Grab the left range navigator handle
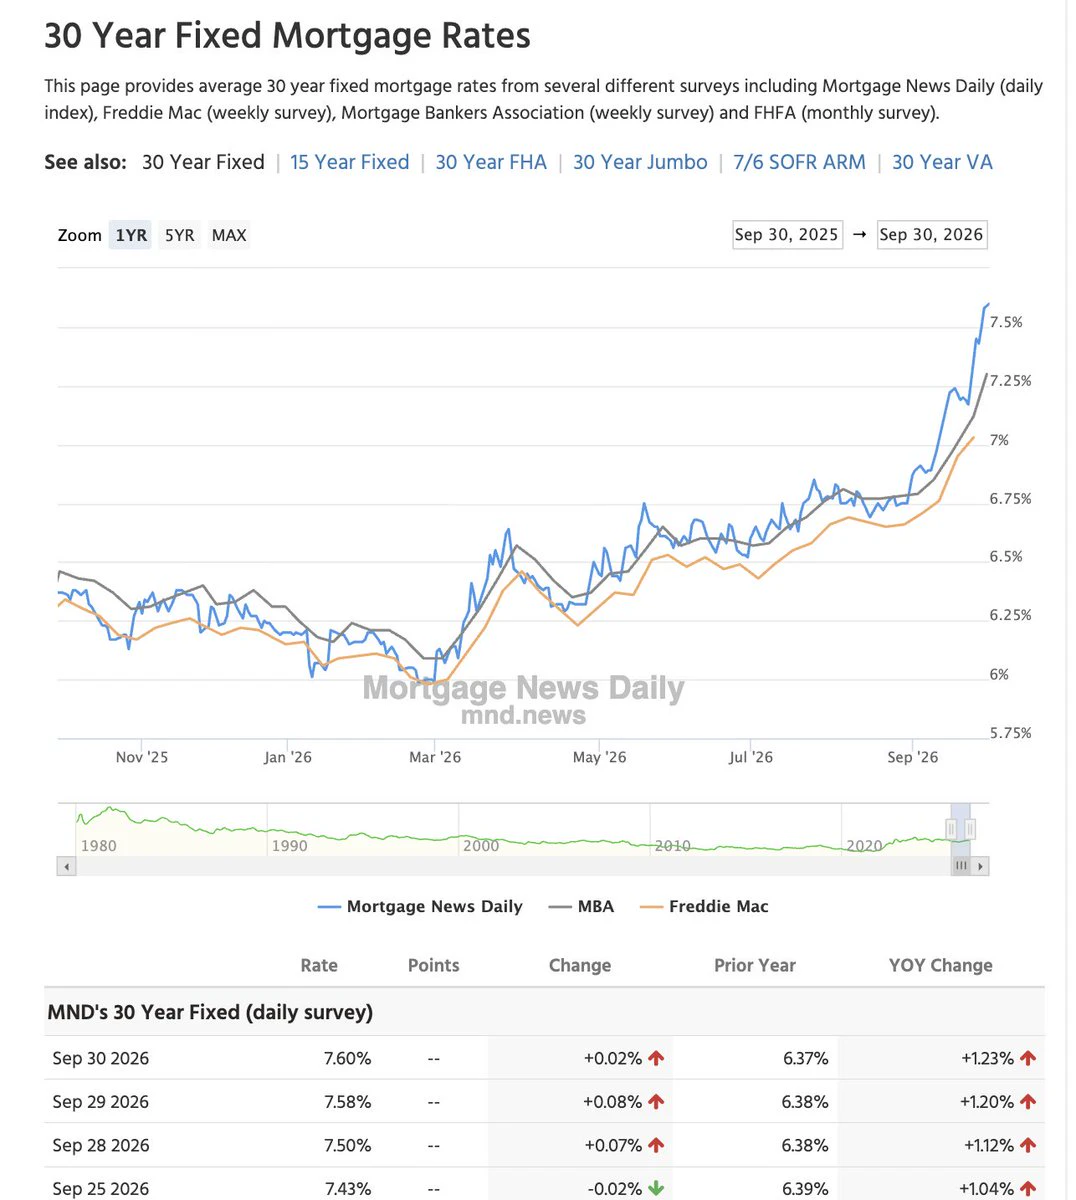The image size is (1076, 1200). click(x=951, y=829)
